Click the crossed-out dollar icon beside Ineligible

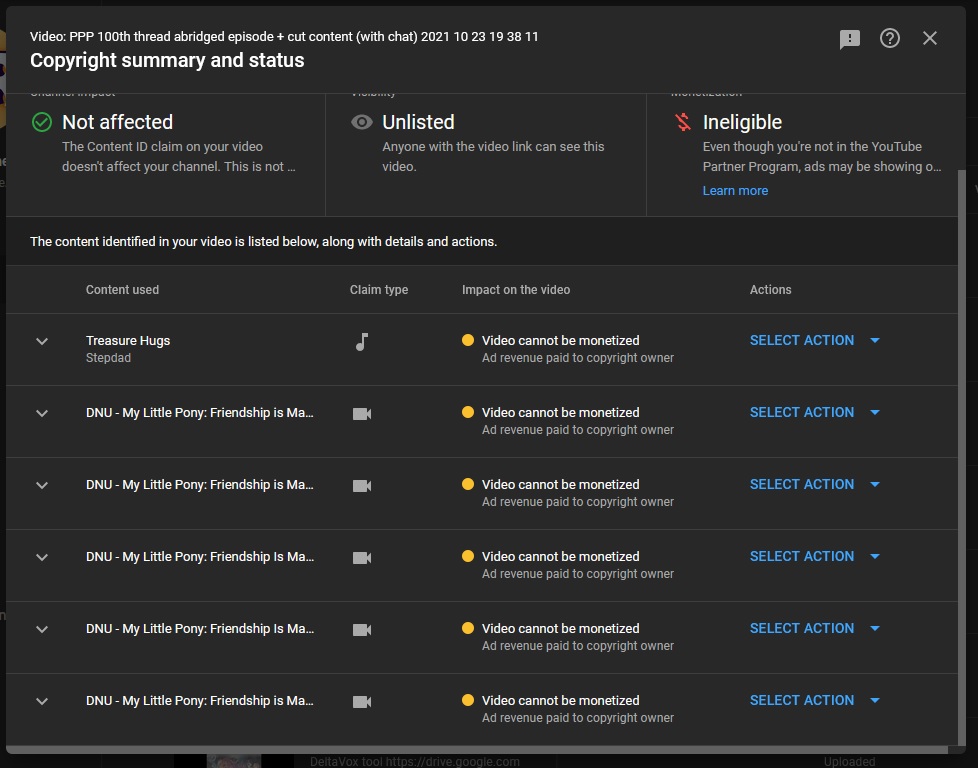[683, 122]
